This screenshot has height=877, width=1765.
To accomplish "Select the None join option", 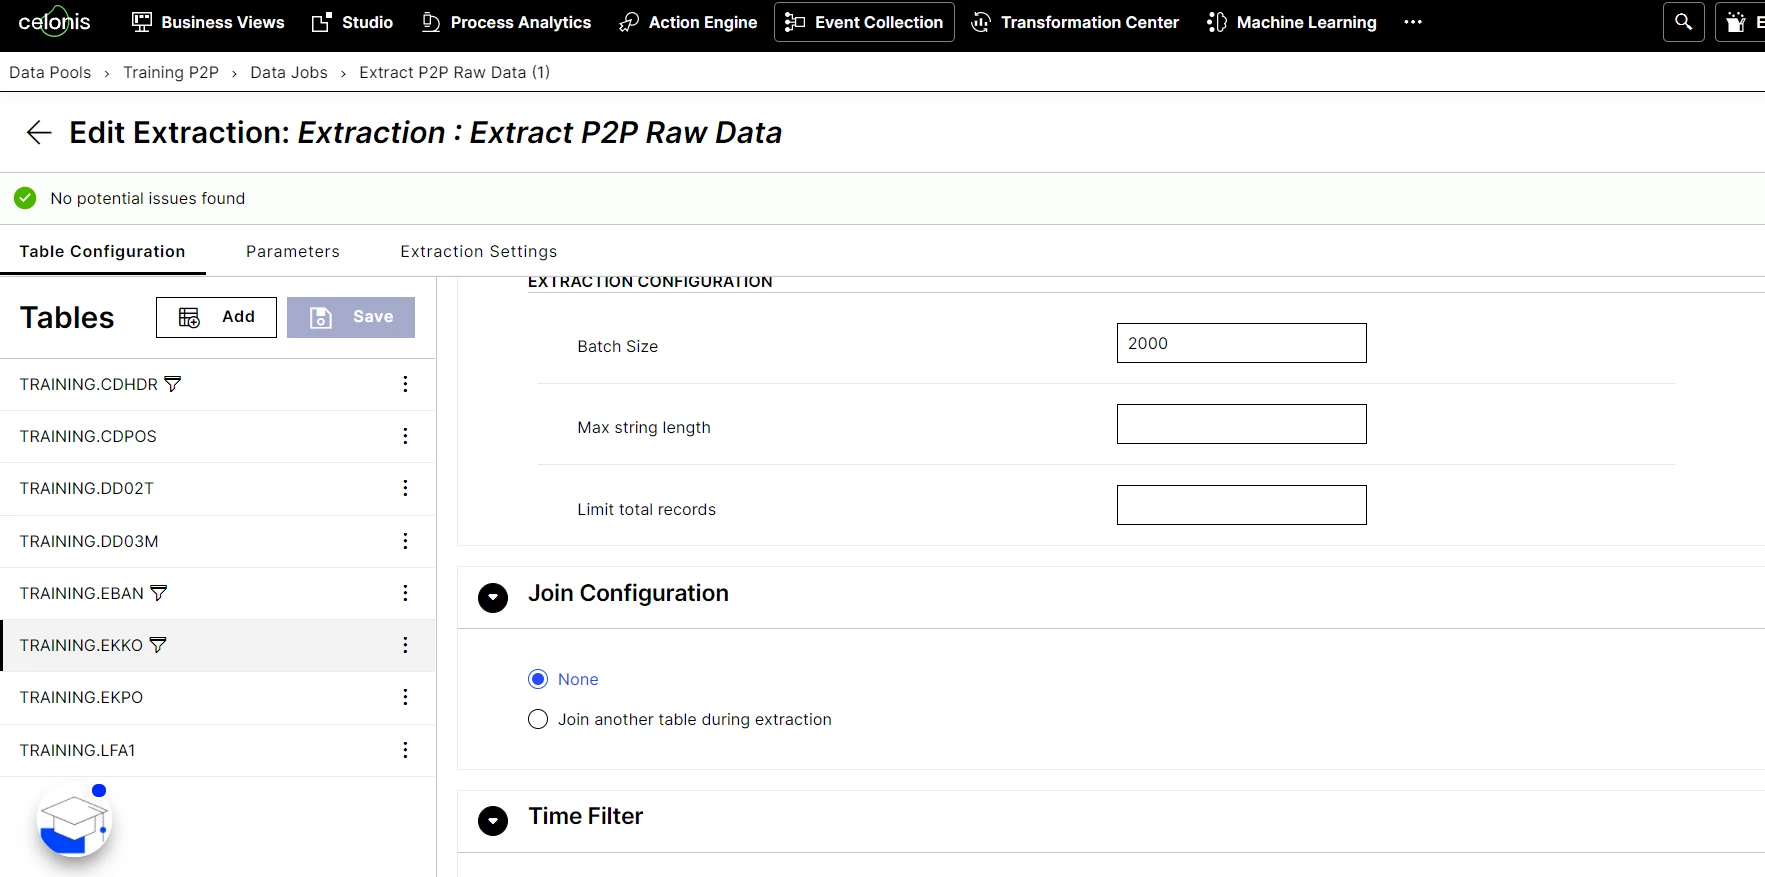I will point(538,679).
